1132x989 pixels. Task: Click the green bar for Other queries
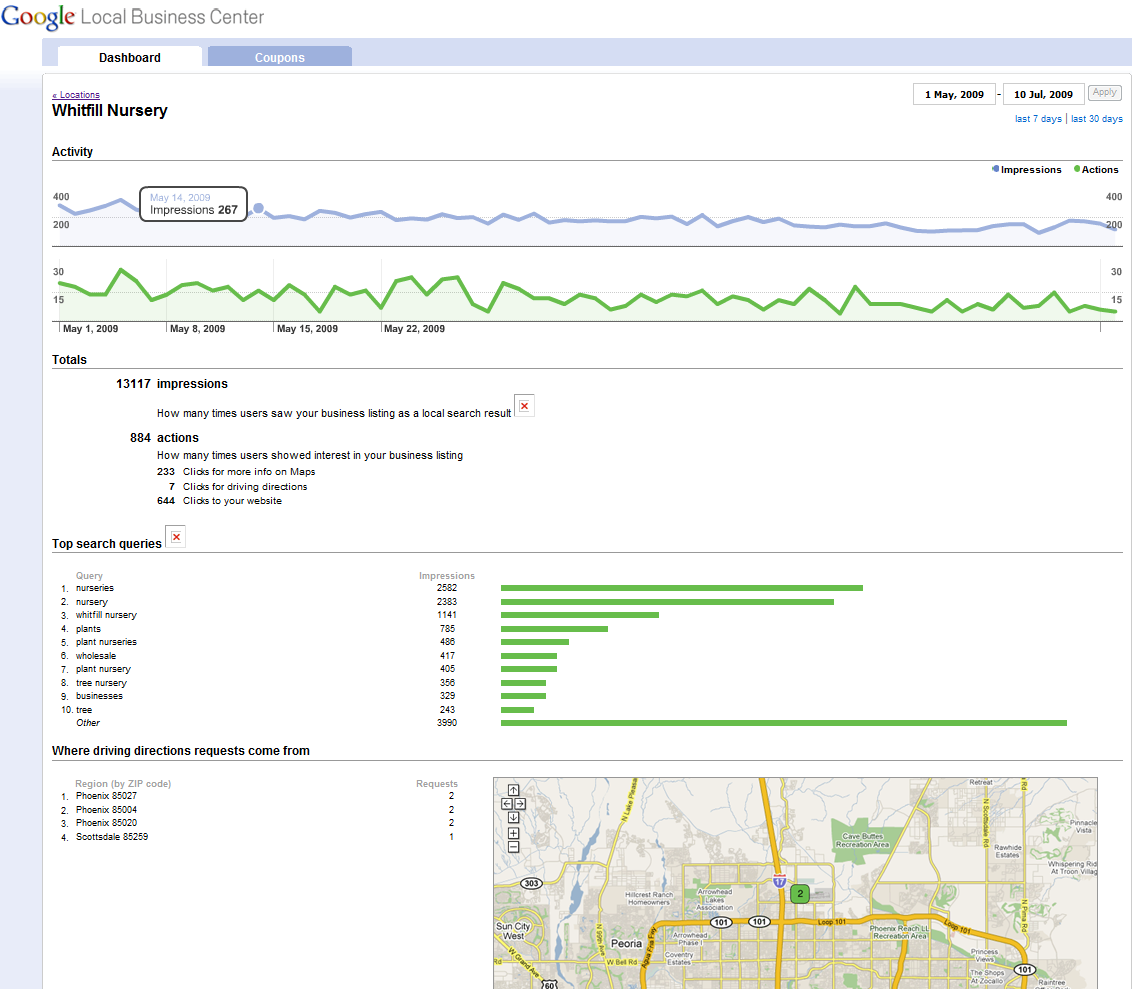[x=784, y=723]
